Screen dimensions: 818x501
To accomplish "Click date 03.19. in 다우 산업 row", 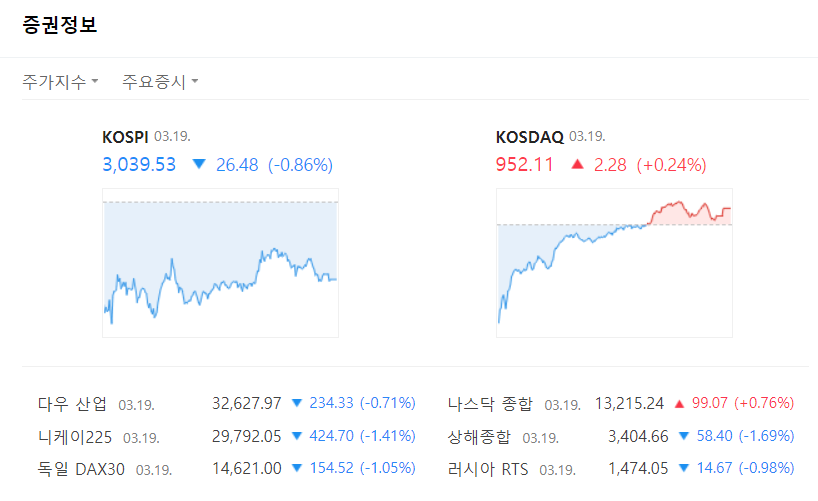I will (136, 405).
